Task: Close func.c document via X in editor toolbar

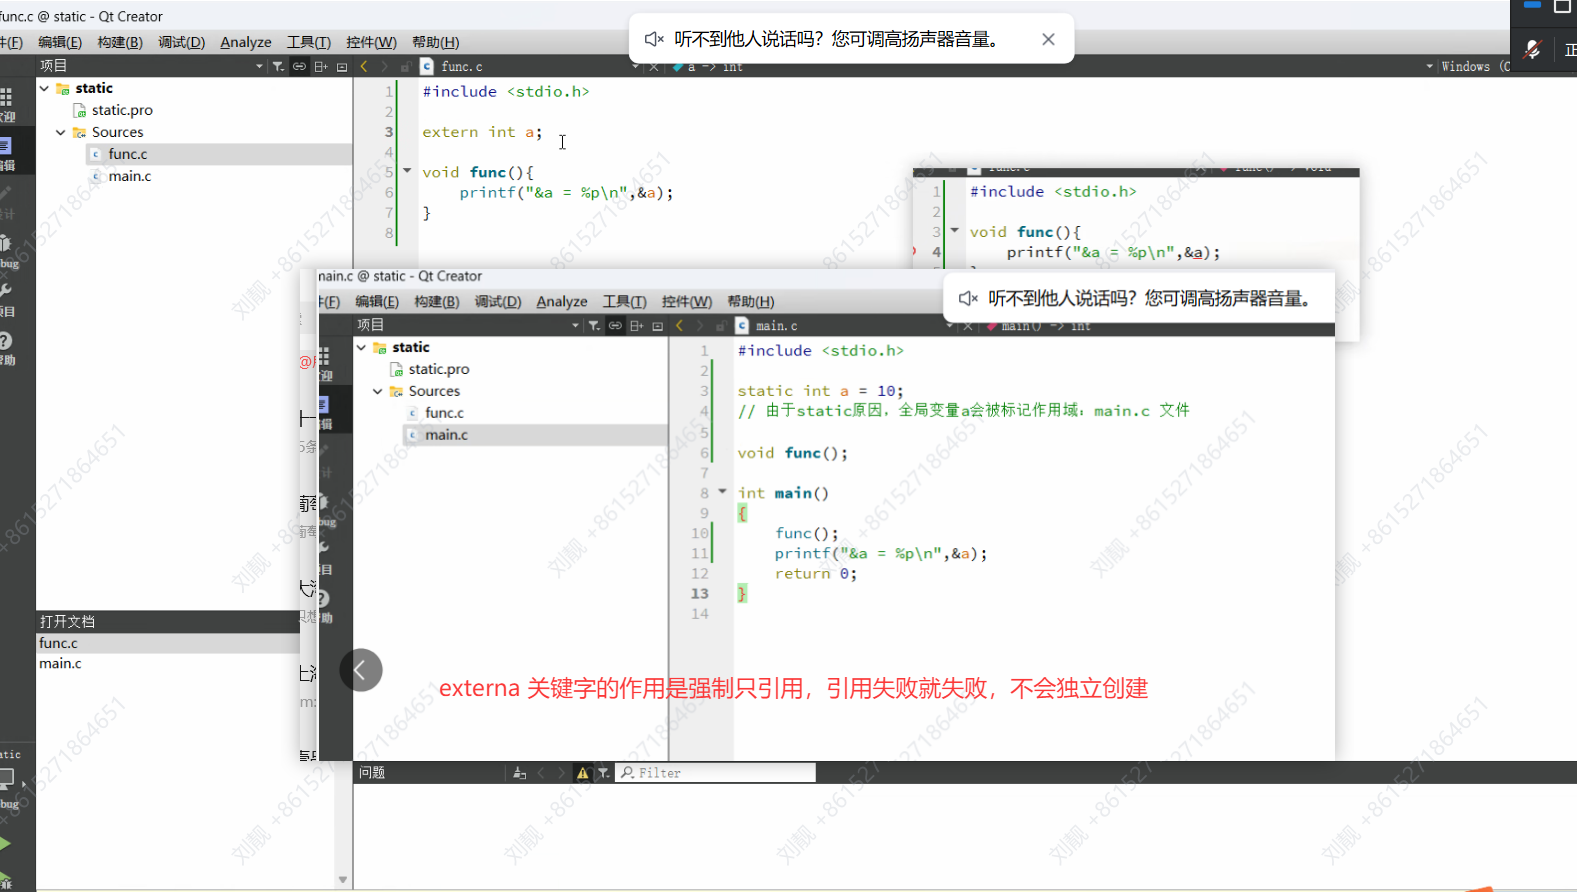Action: (x=654, y=66)
